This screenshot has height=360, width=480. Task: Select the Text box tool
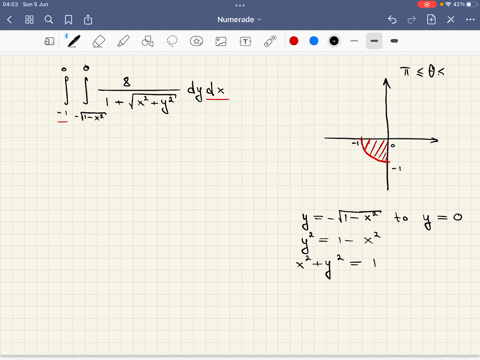coord(245,41)
